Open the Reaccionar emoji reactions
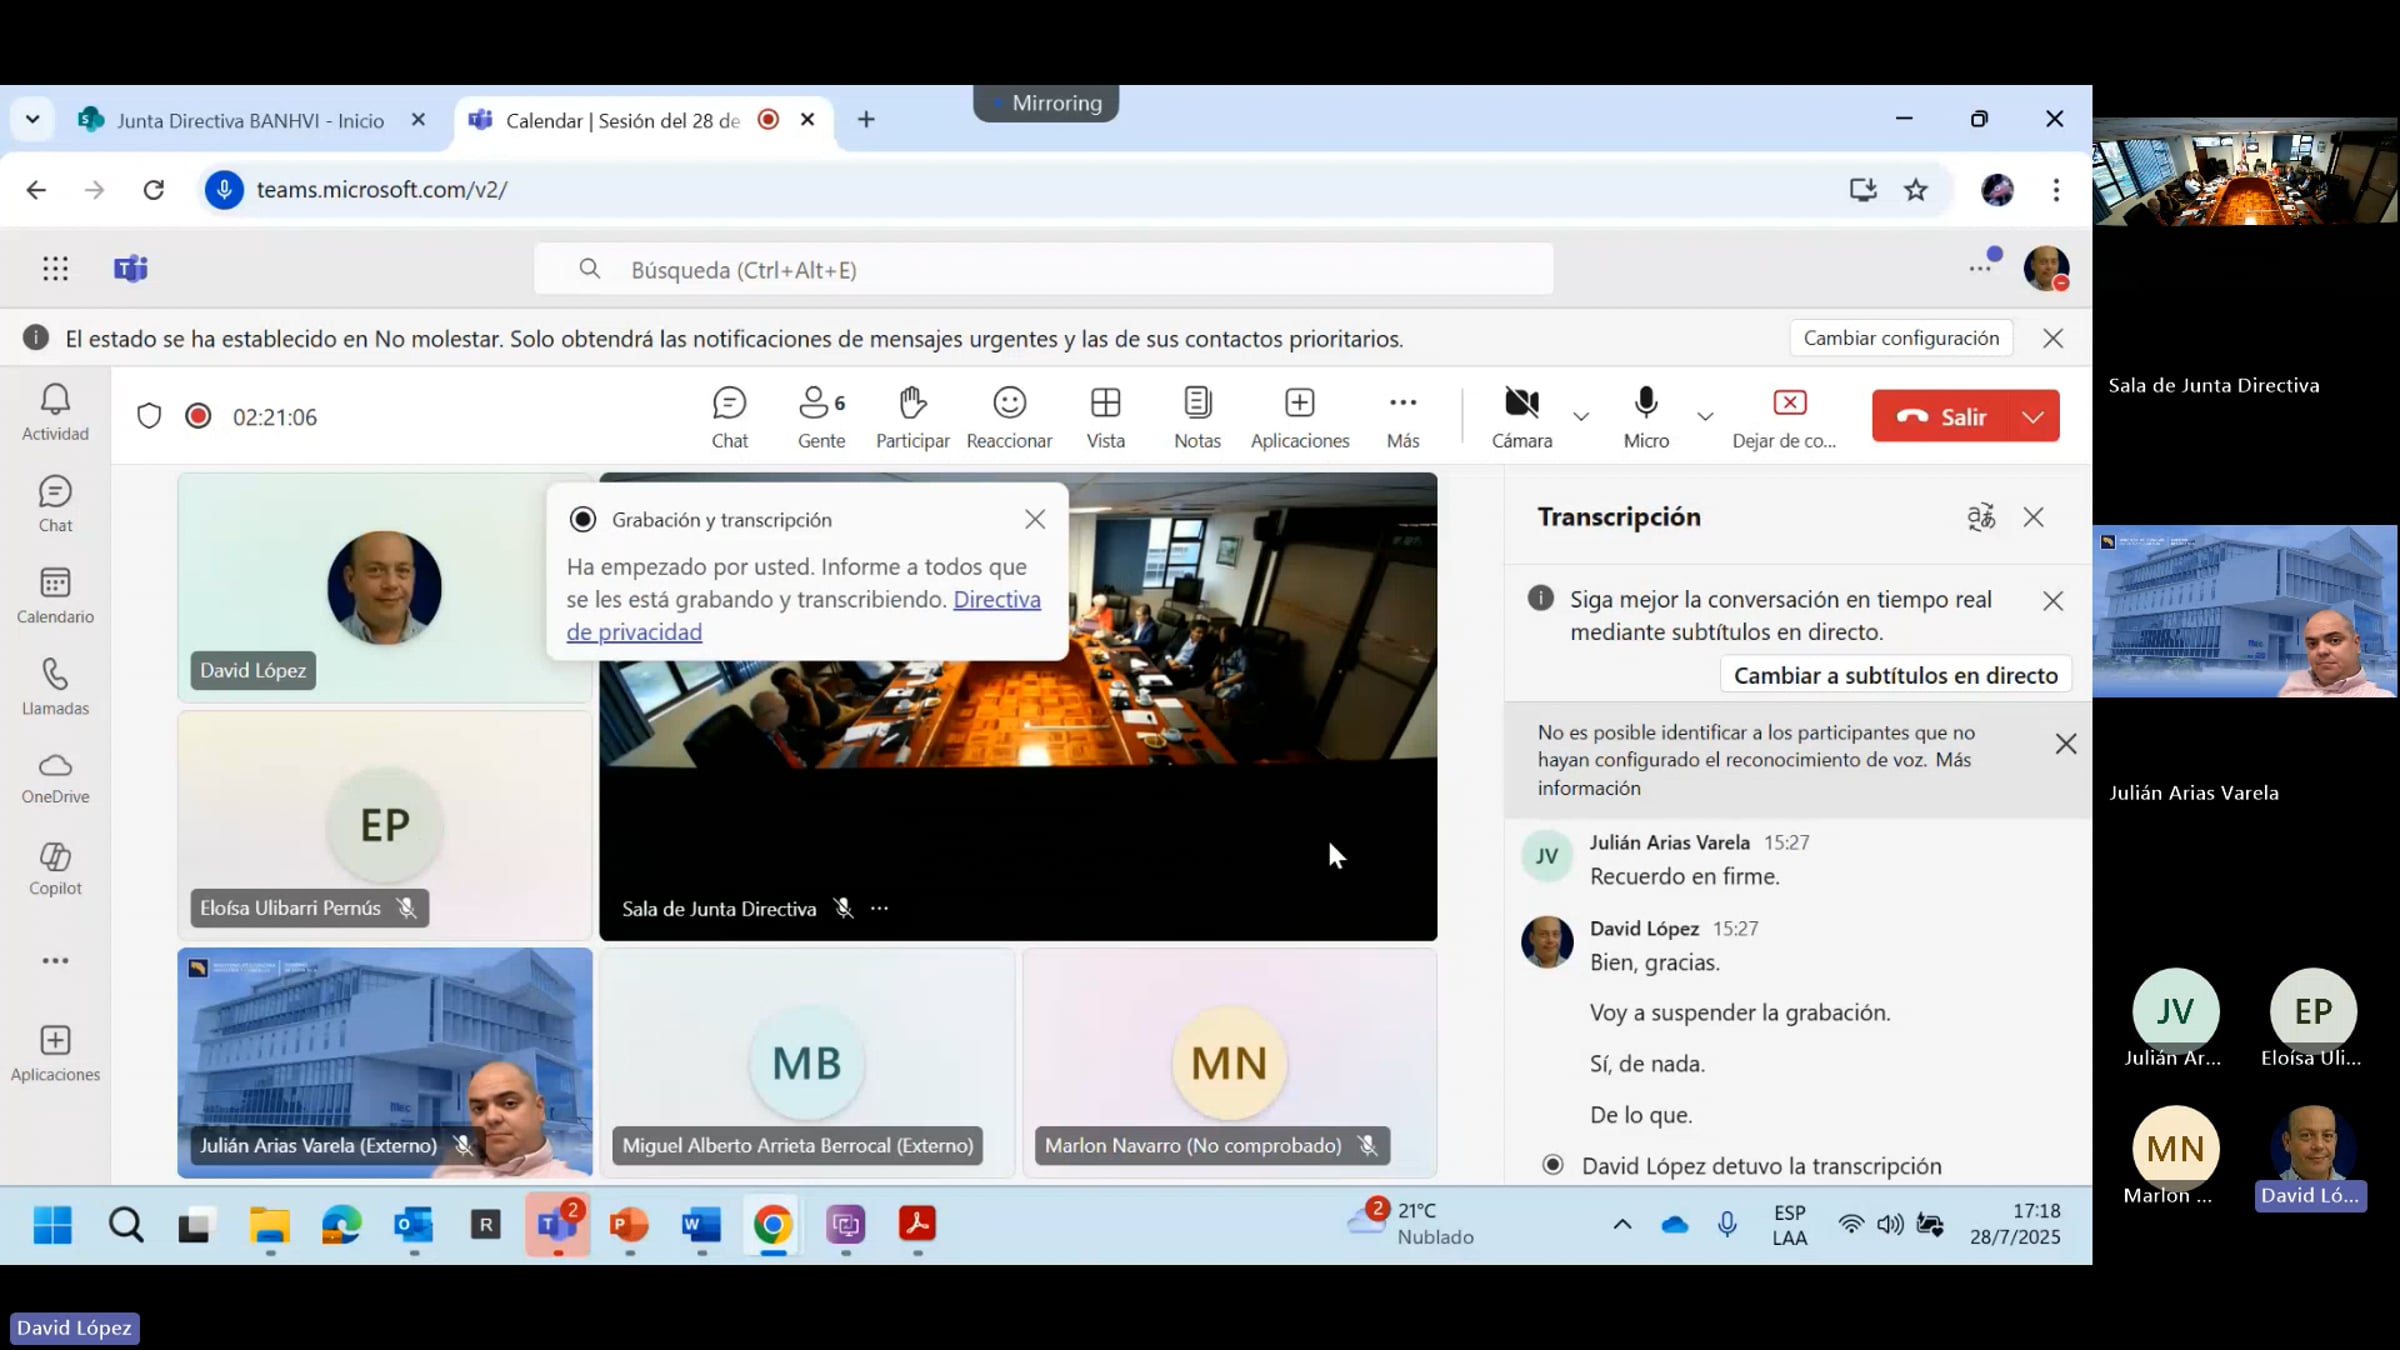The height and width of the screenshot is (1350, 2400). click(x=1009, y=417)
